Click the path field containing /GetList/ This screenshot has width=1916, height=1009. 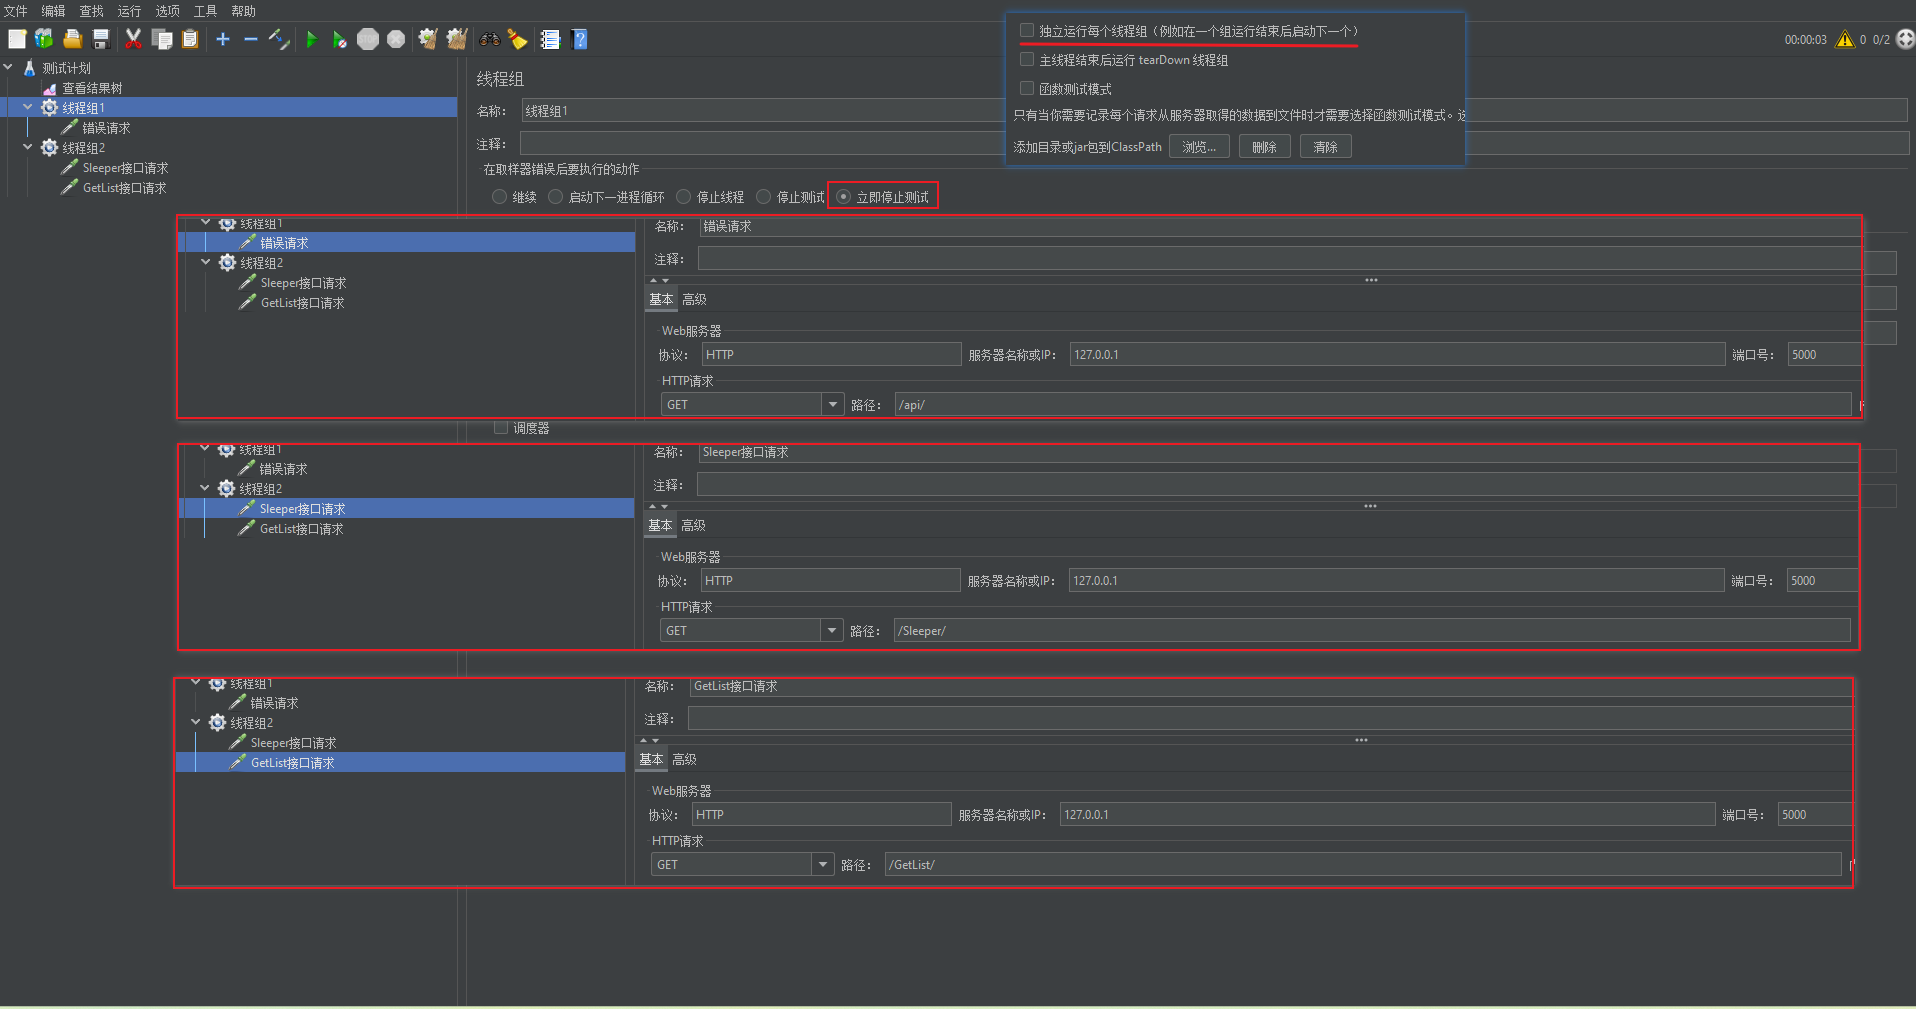1362,864
